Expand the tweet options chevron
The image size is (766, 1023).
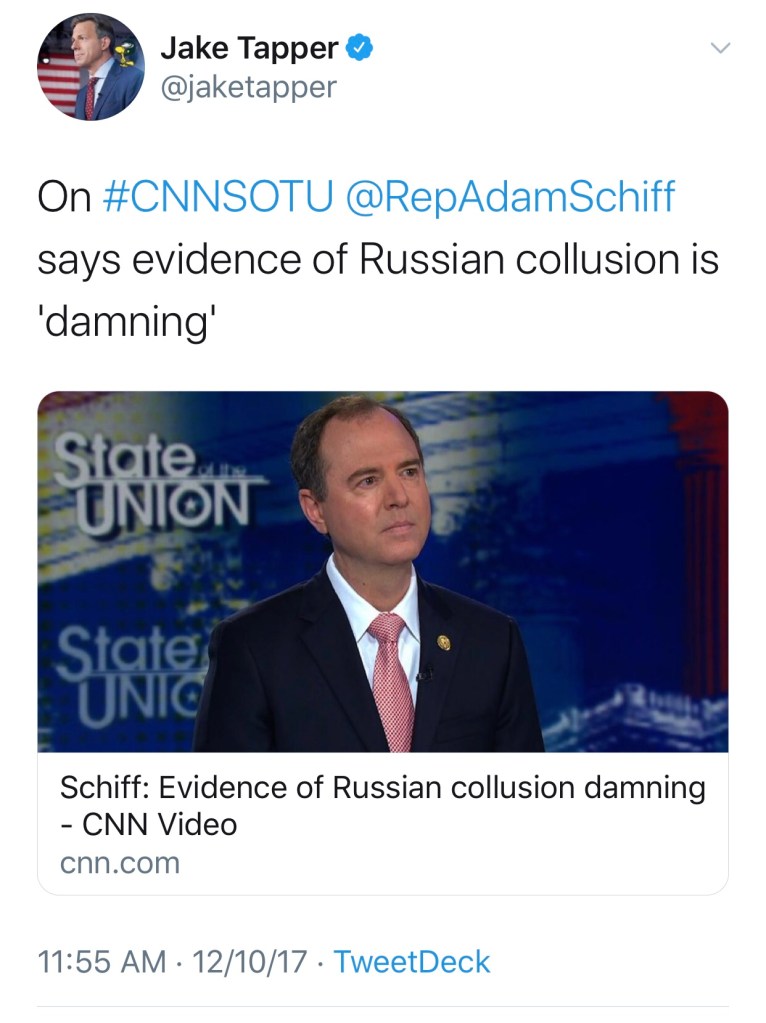pyautogui.click(x=719, y=48)
